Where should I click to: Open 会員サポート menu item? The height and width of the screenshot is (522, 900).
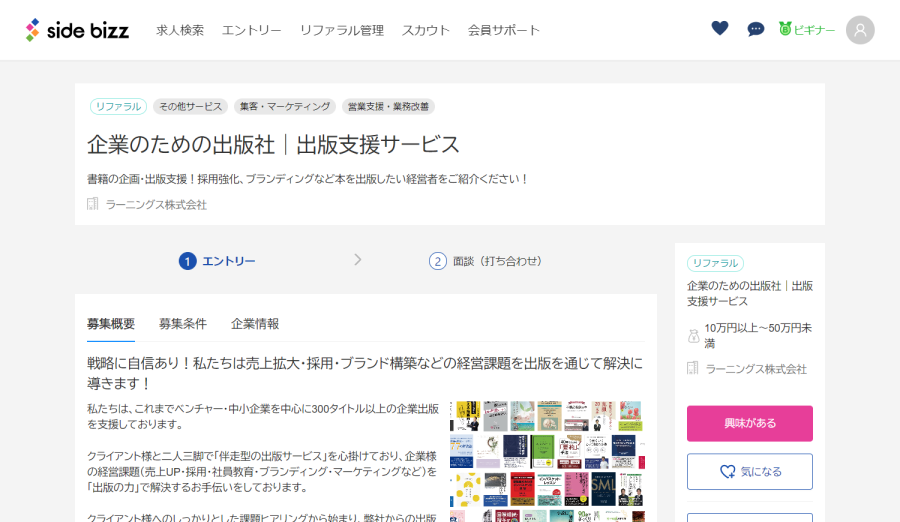pyautogui.click(x=503, y=30)
